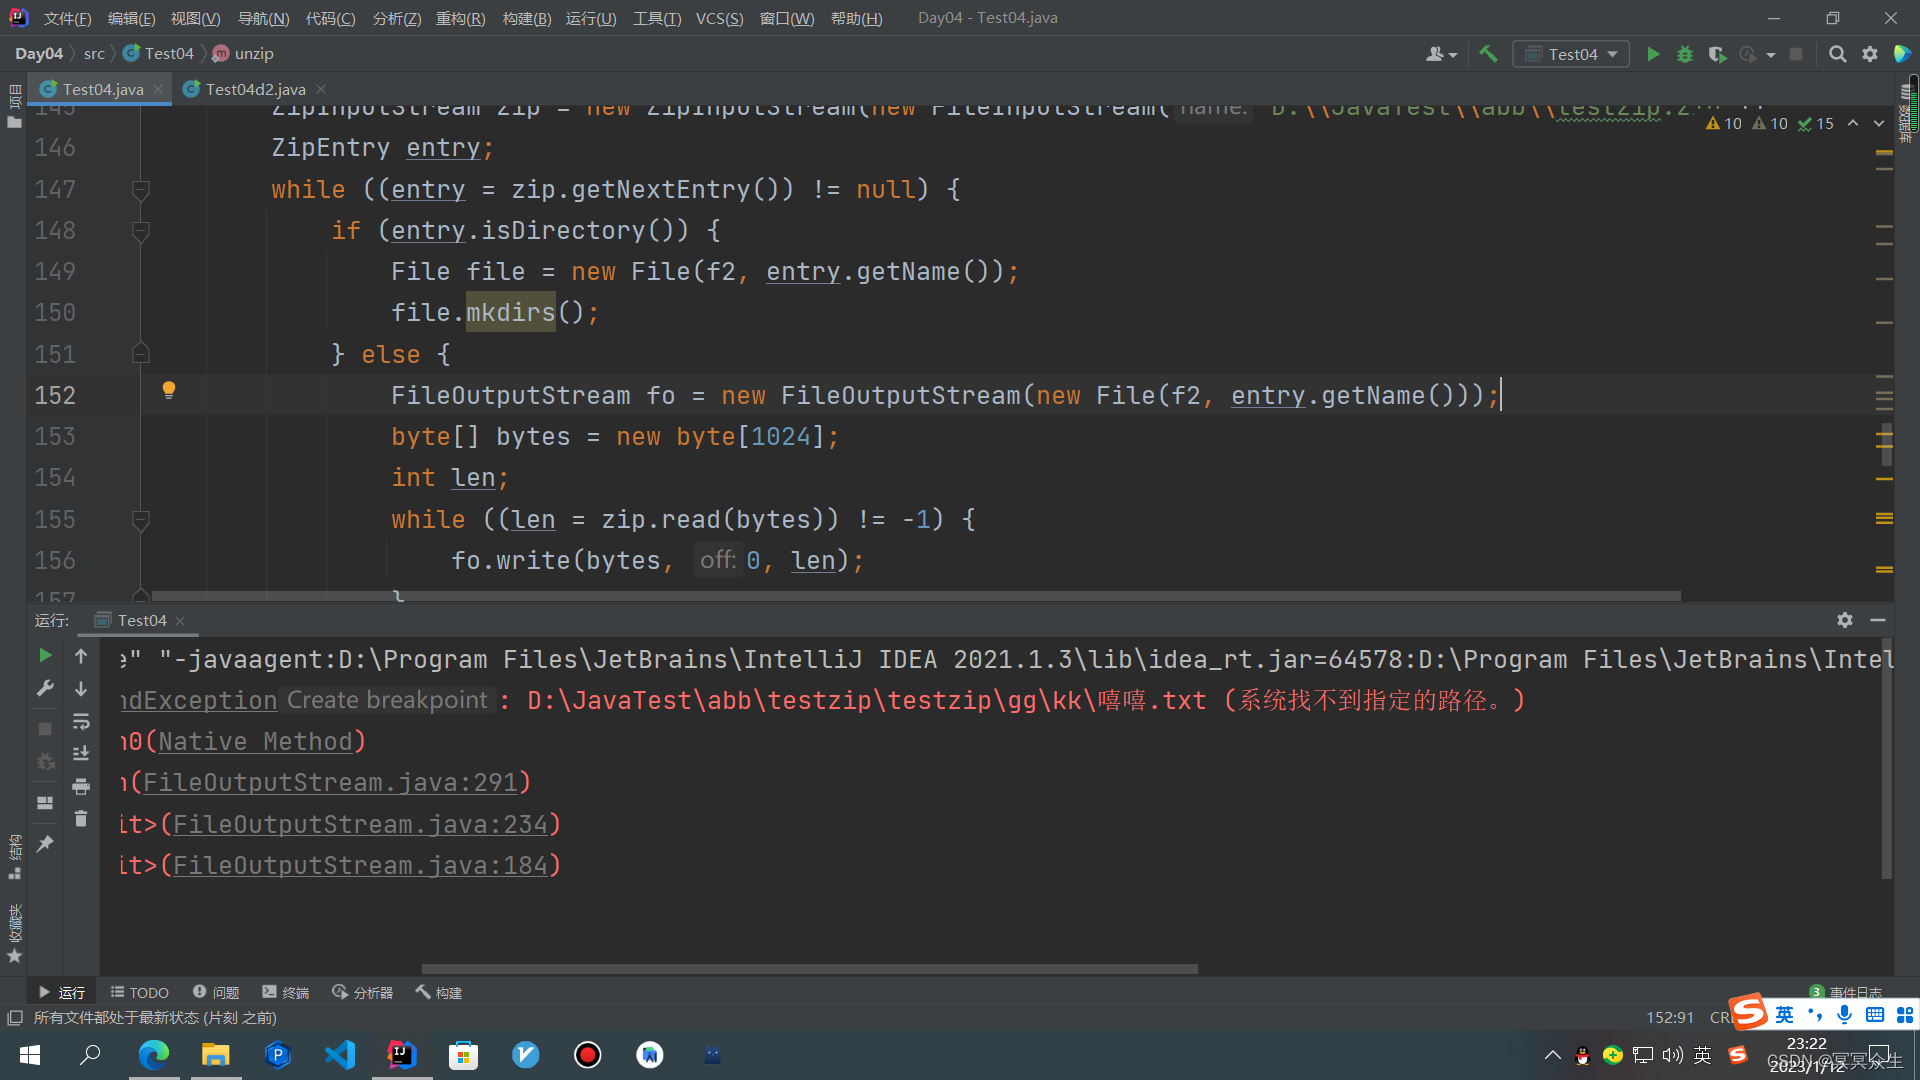
Task: Open Windows Start menu
Action: pyautogui.click(x=30, y=1055)
